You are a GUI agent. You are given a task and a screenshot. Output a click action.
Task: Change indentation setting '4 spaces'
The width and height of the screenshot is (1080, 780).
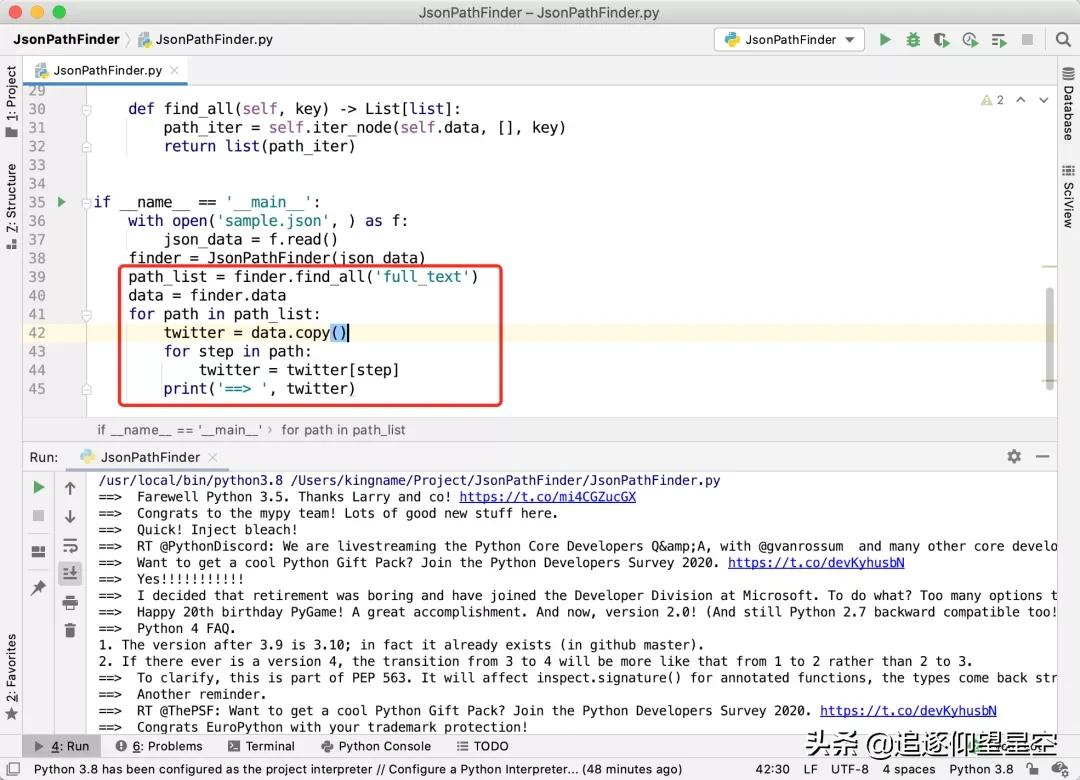pyautogui.click(x=908, y=769)
